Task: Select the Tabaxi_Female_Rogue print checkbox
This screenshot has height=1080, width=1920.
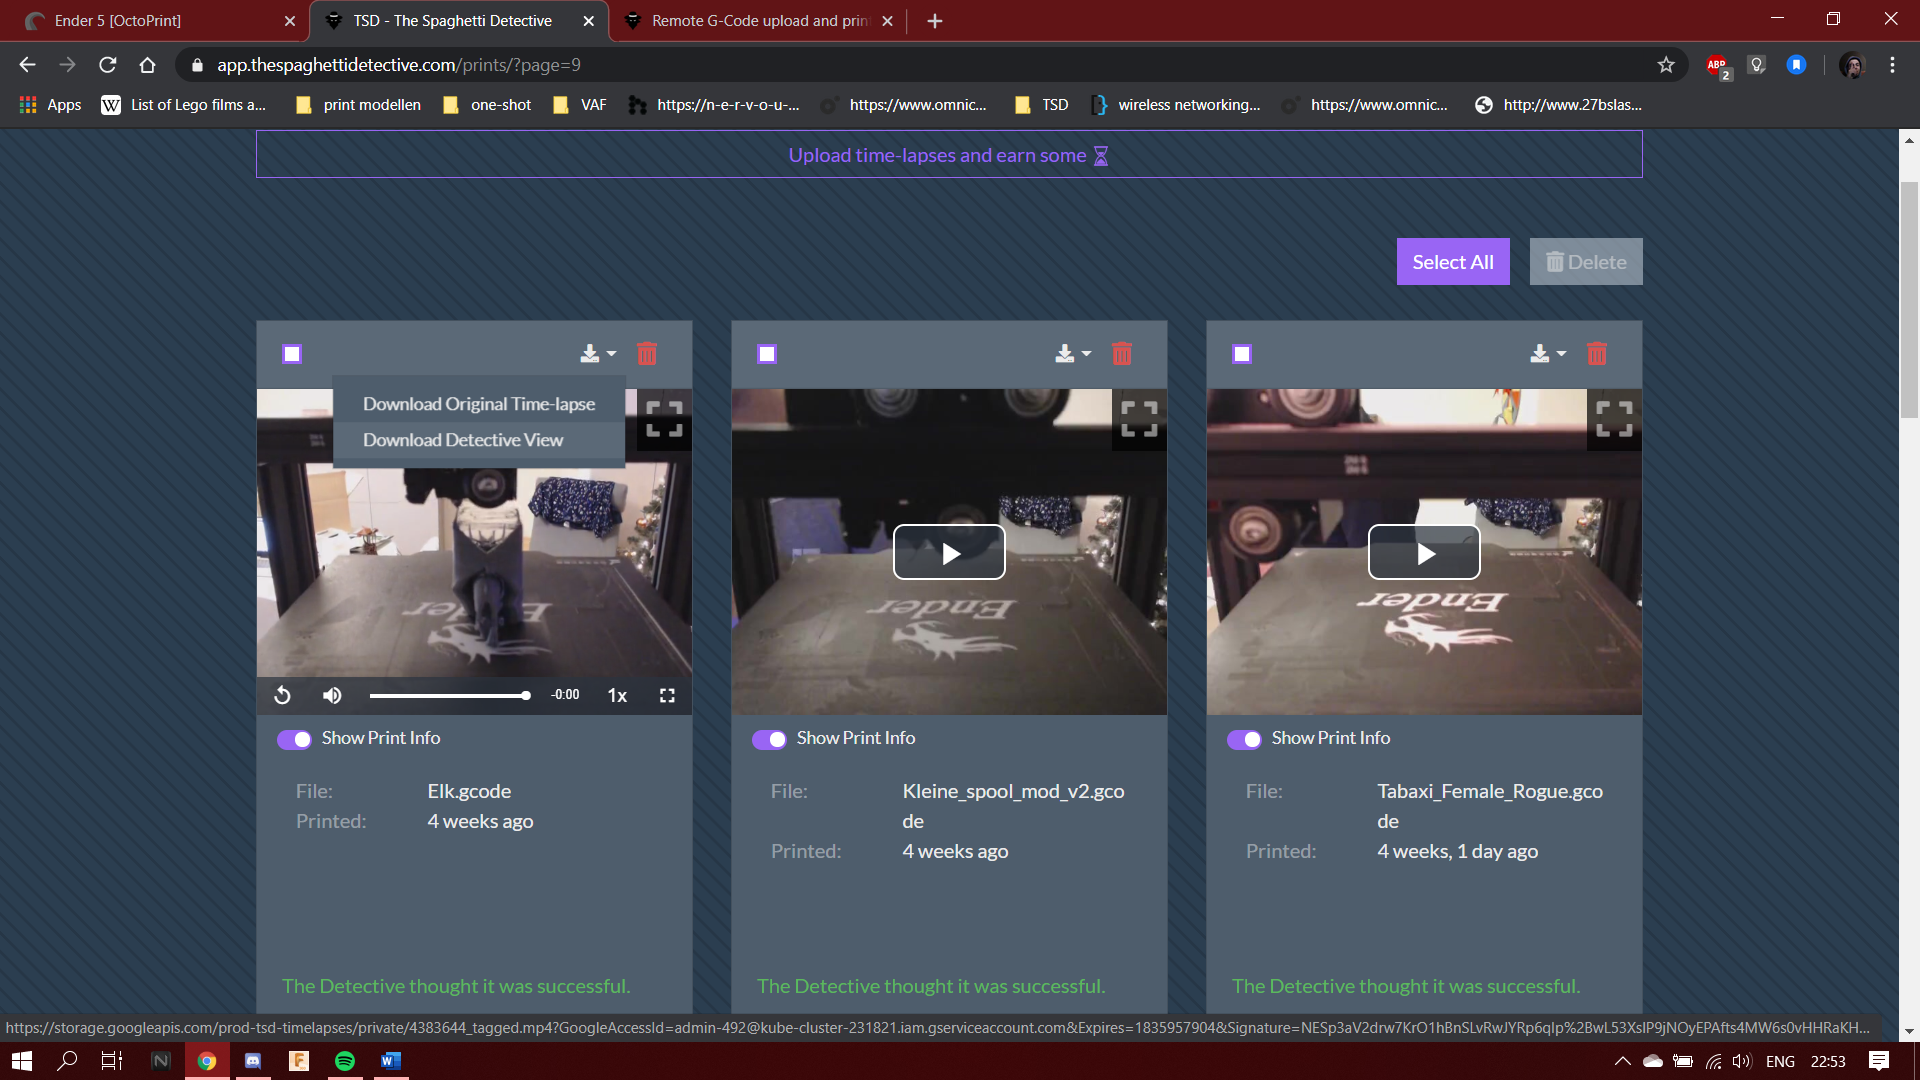Action: click(x=1242, y=354)
